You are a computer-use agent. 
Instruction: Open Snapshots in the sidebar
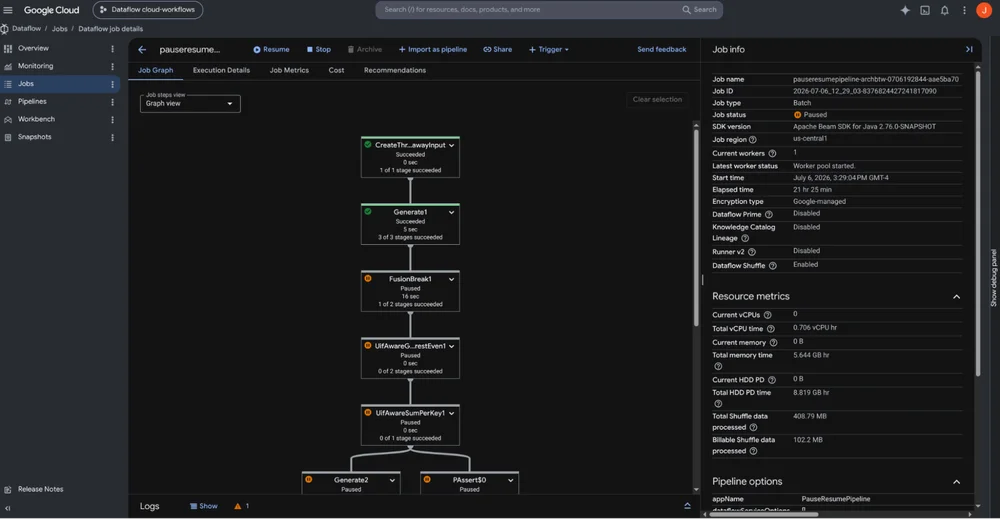pyautogui.click(x=34, y=137)
